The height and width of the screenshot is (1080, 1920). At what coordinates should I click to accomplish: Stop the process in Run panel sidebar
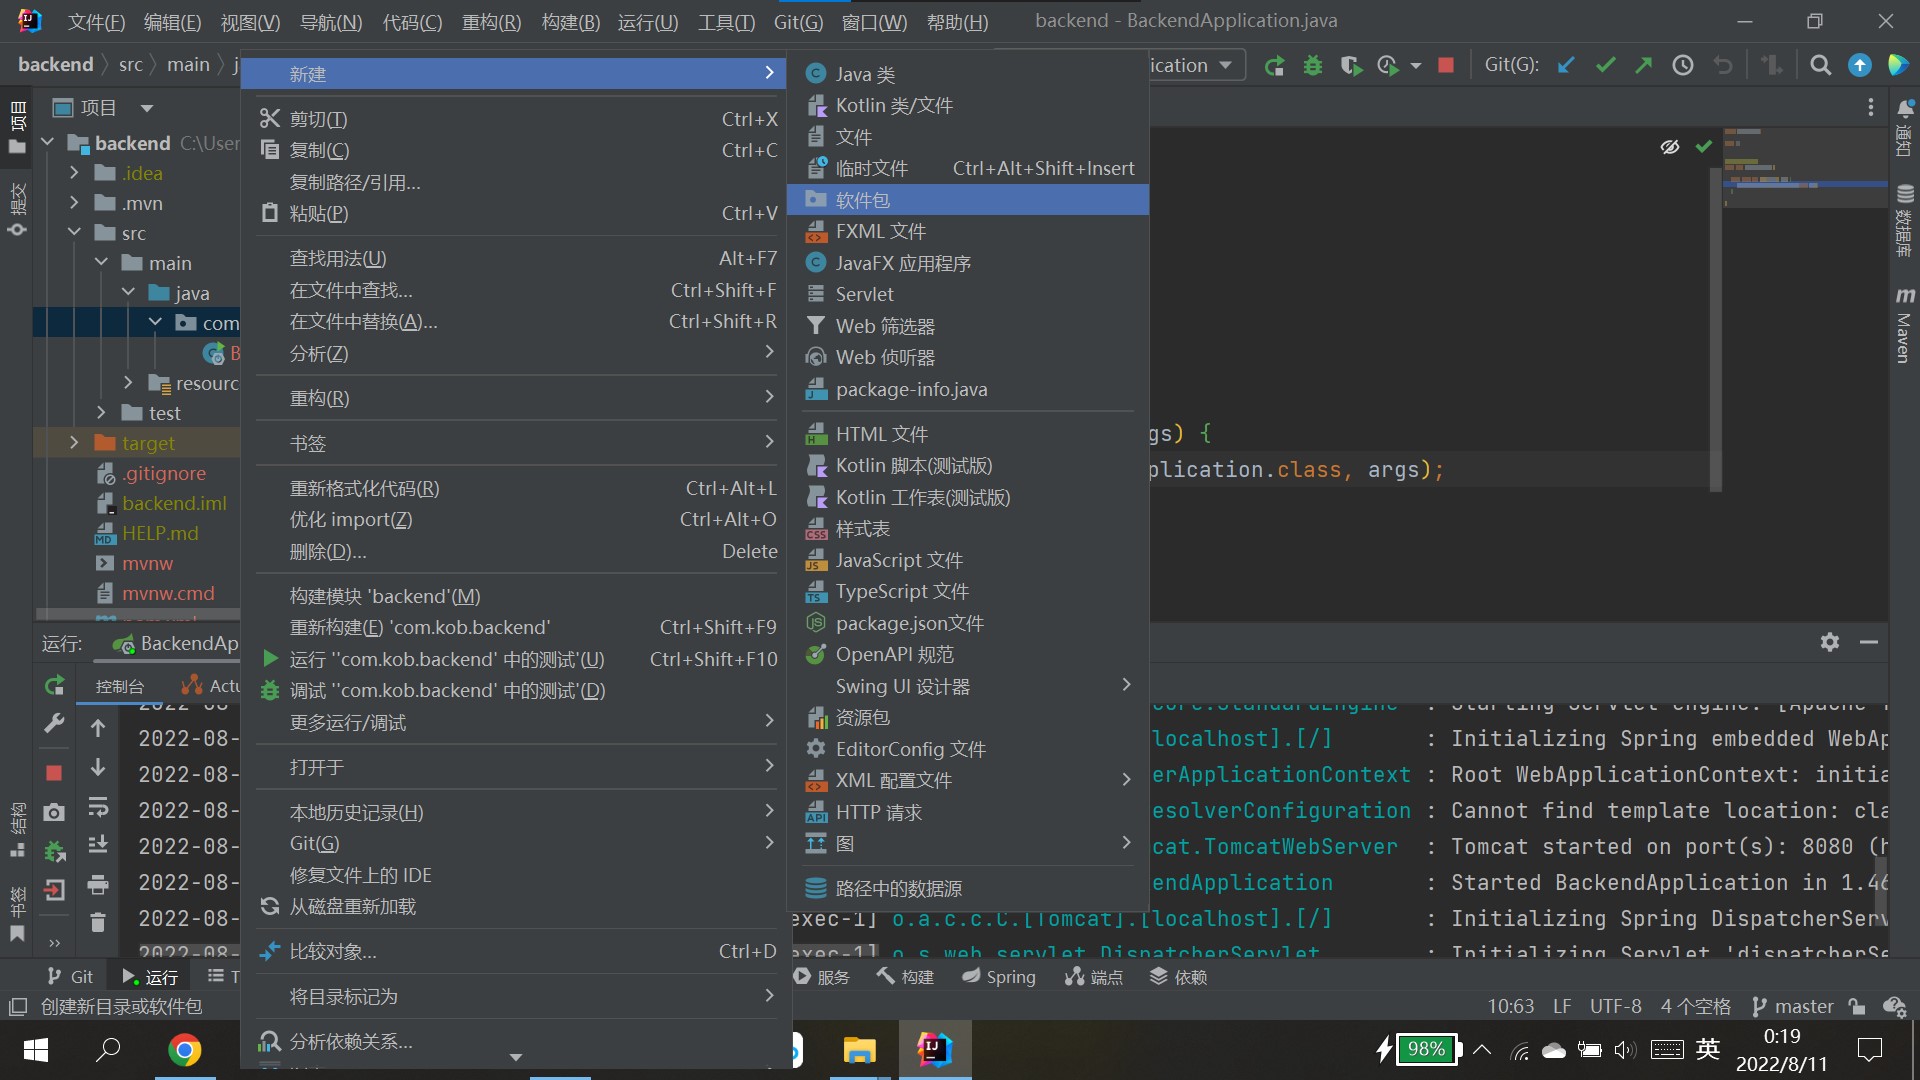pos(54,773)
